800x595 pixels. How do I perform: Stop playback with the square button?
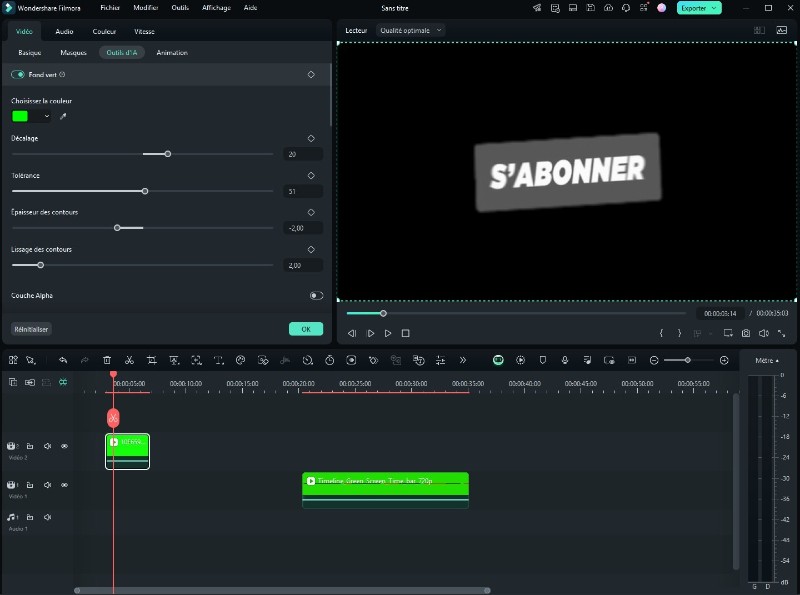pos(406,333)
